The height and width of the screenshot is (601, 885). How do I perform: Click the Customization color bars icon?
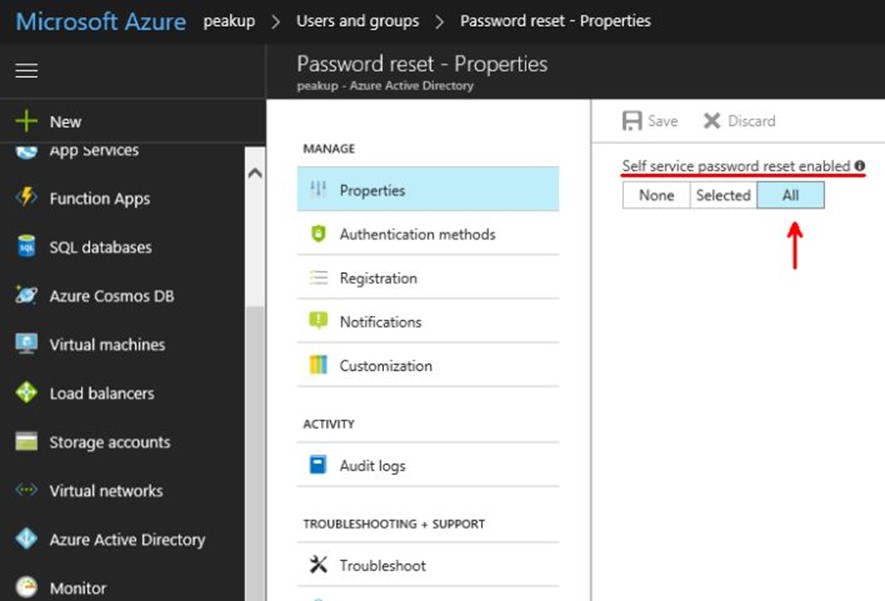click(318, 365)
